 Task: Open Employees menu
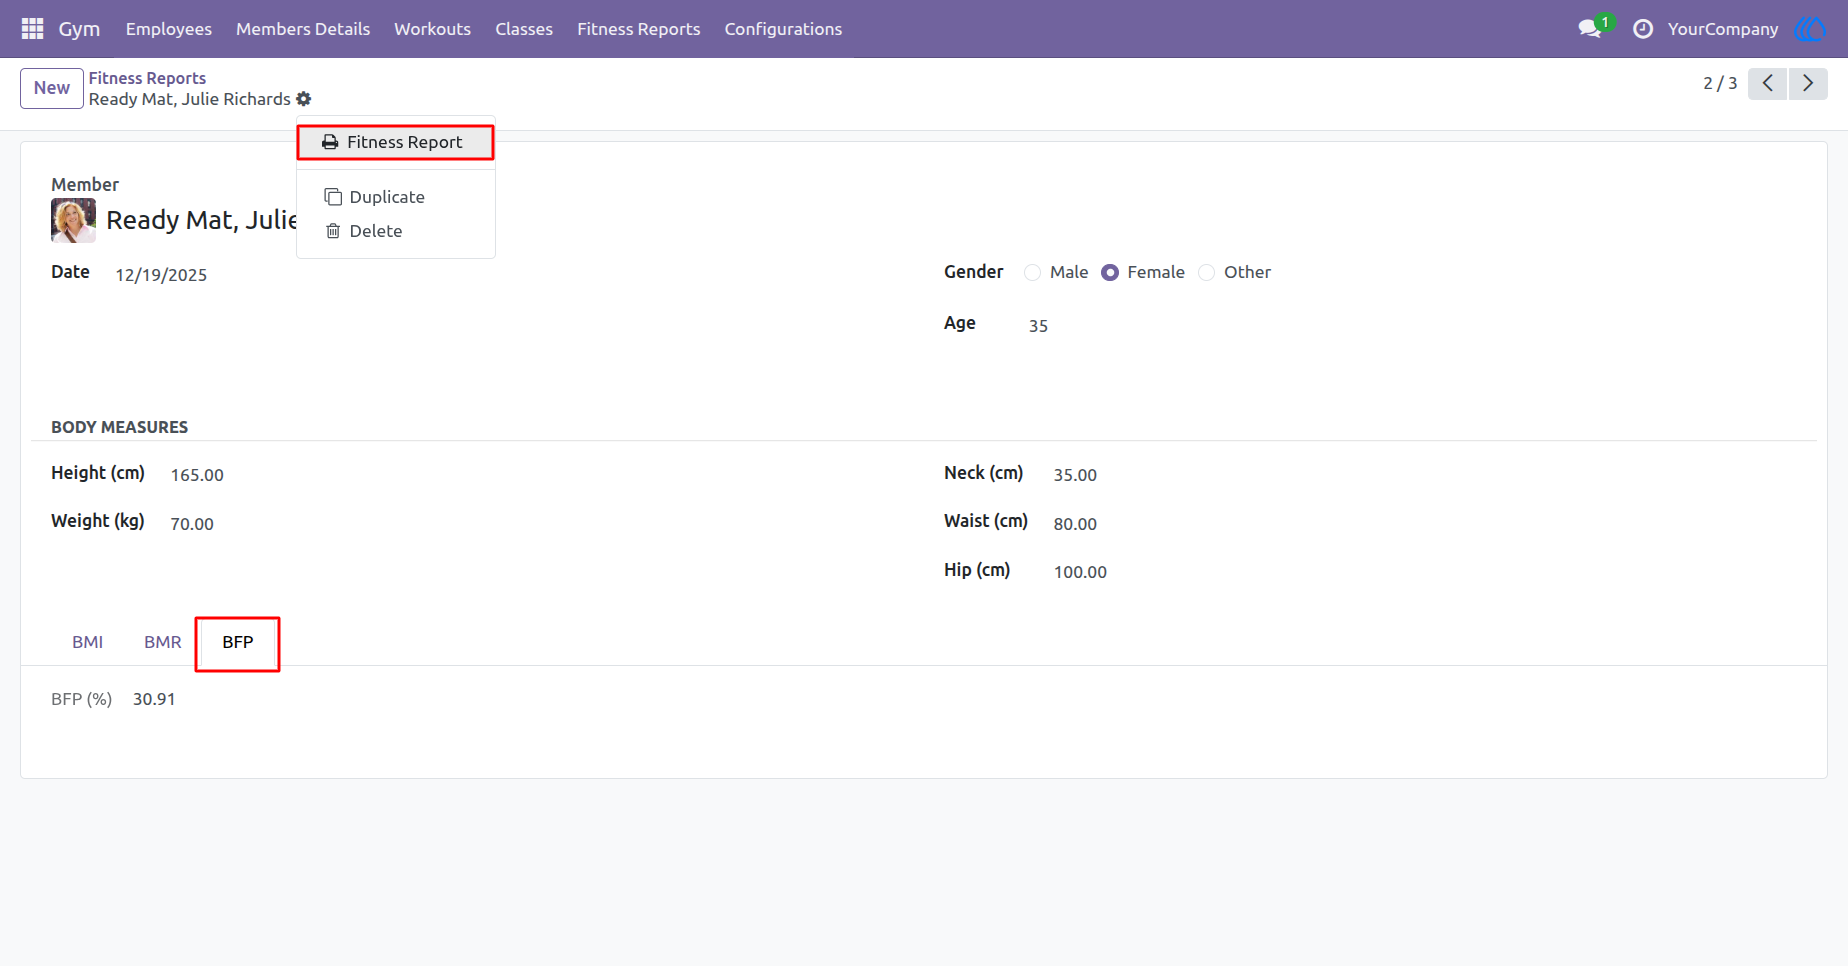[x=169, y=29]
